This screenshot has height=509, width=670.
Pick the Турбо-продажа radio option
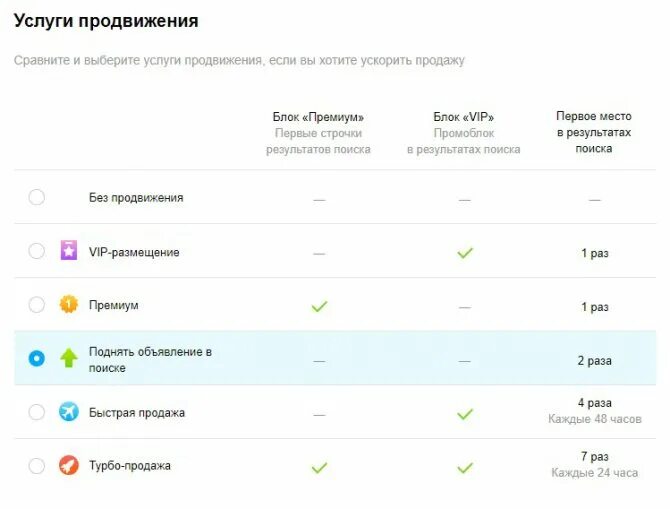tap(36, 466)
